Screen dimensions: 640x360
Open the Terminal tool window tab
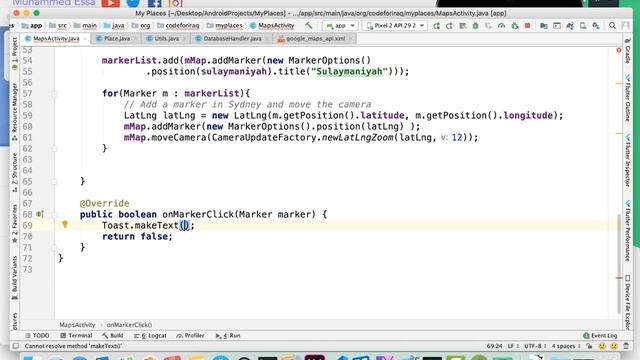[76, 336]
